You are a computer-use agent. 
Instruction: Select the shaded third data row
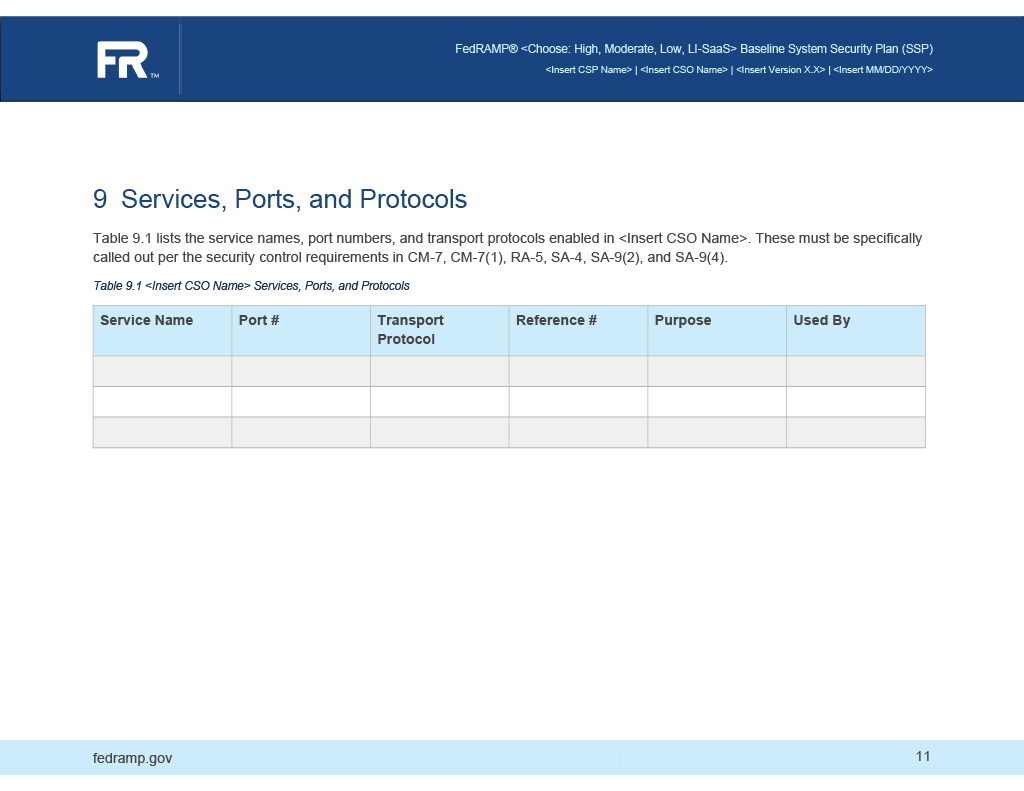click(x=512, y=431)
